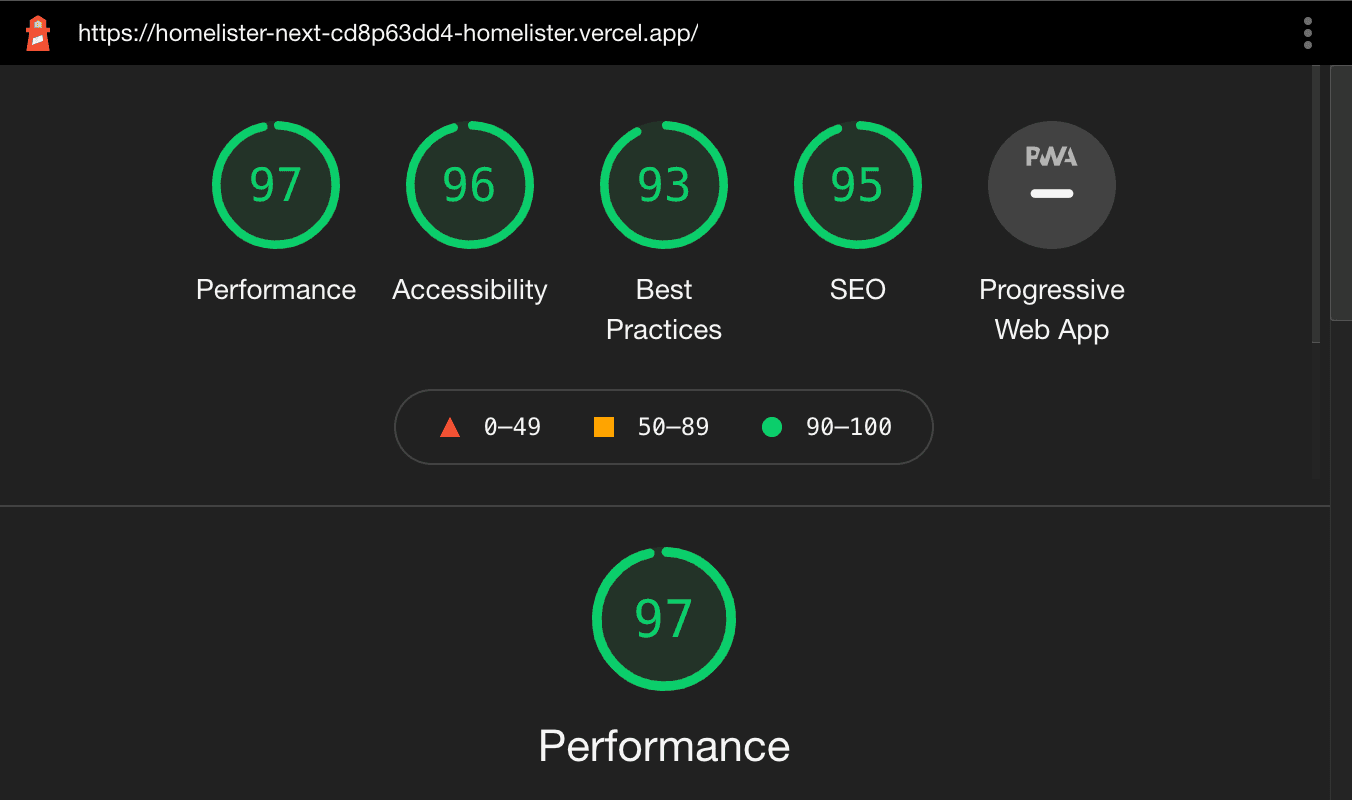
Task: Click the gray PWA badge icon
Action: (x=1052, y=185)
